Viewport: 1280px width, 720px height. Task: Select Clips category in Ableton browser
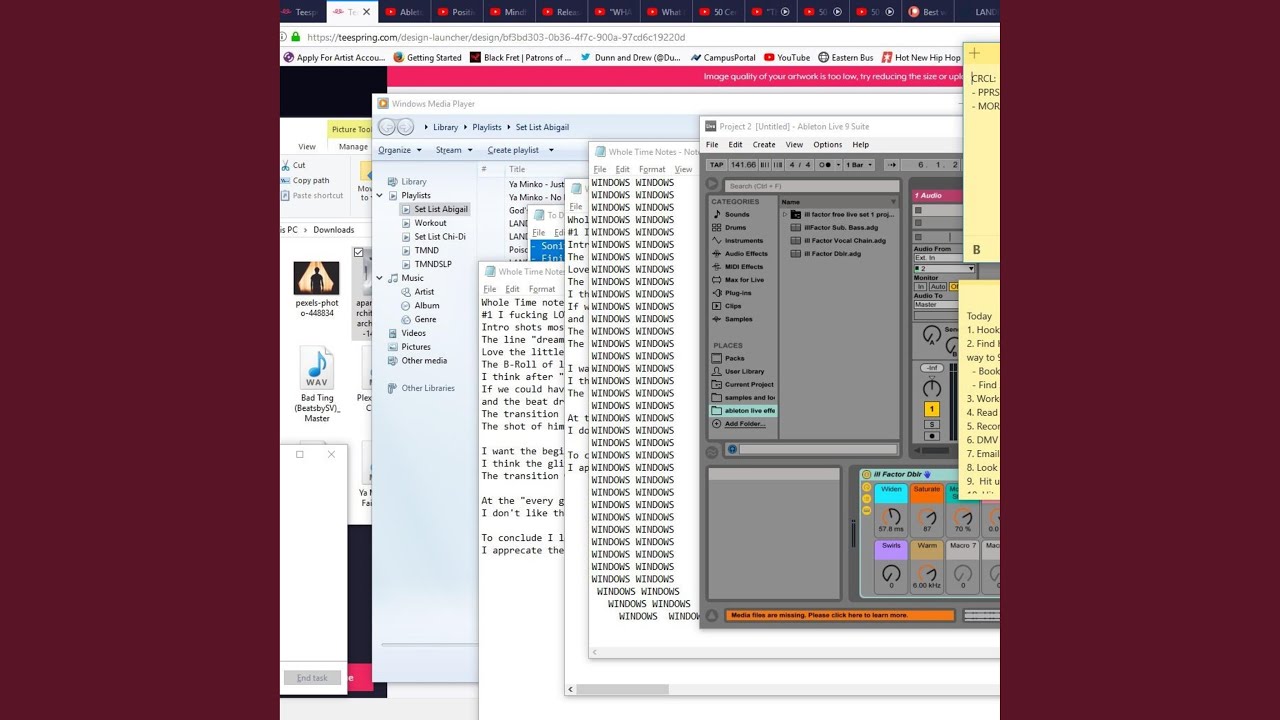[733, 306]
